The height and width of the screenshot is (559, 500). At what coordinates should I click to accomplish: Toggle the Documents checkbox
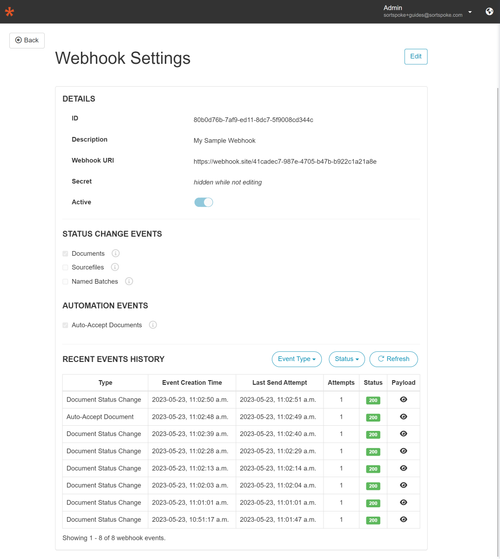(x=65, y=254)
